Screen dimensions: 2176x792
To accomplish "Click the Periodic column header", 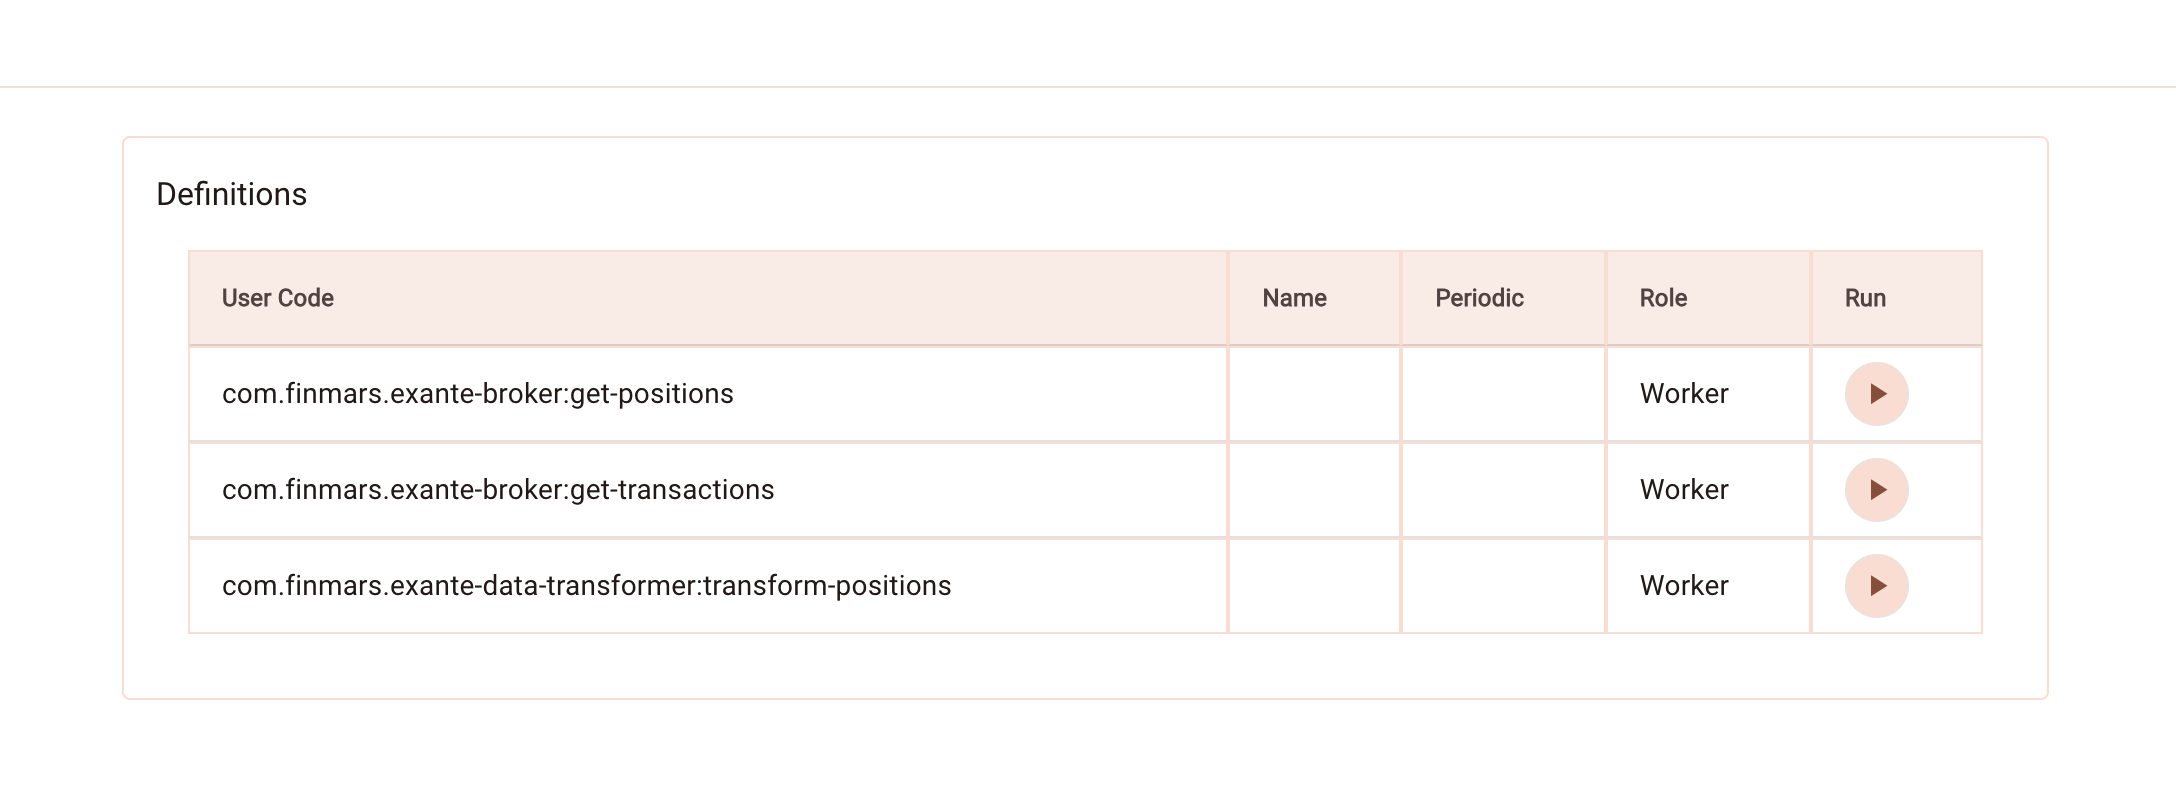I will [1479, 298].
